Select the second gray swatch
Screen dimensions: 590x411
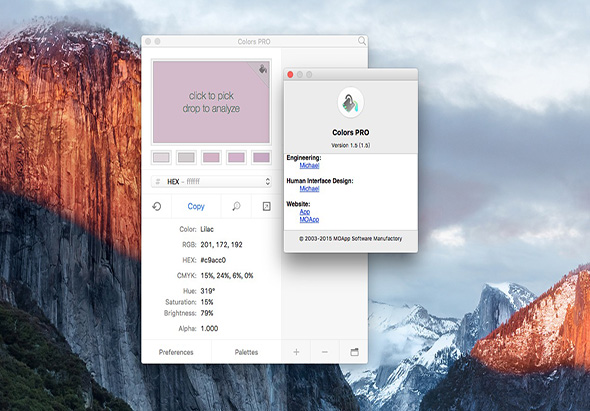(x=186, y=157)
